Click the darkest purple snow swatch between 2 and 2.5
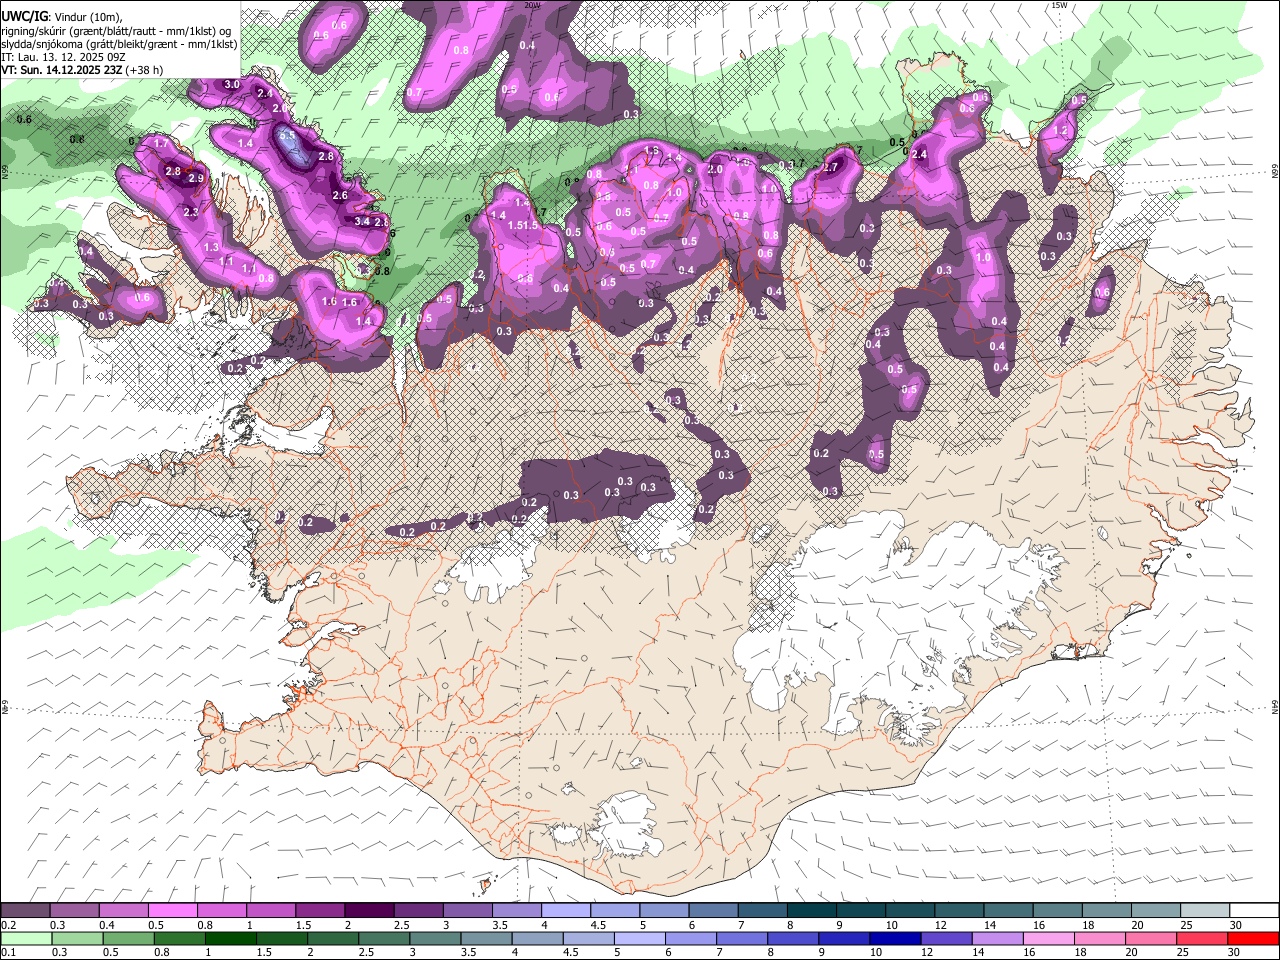Viewport: 1280px width, 960px height. coord(368,911)
